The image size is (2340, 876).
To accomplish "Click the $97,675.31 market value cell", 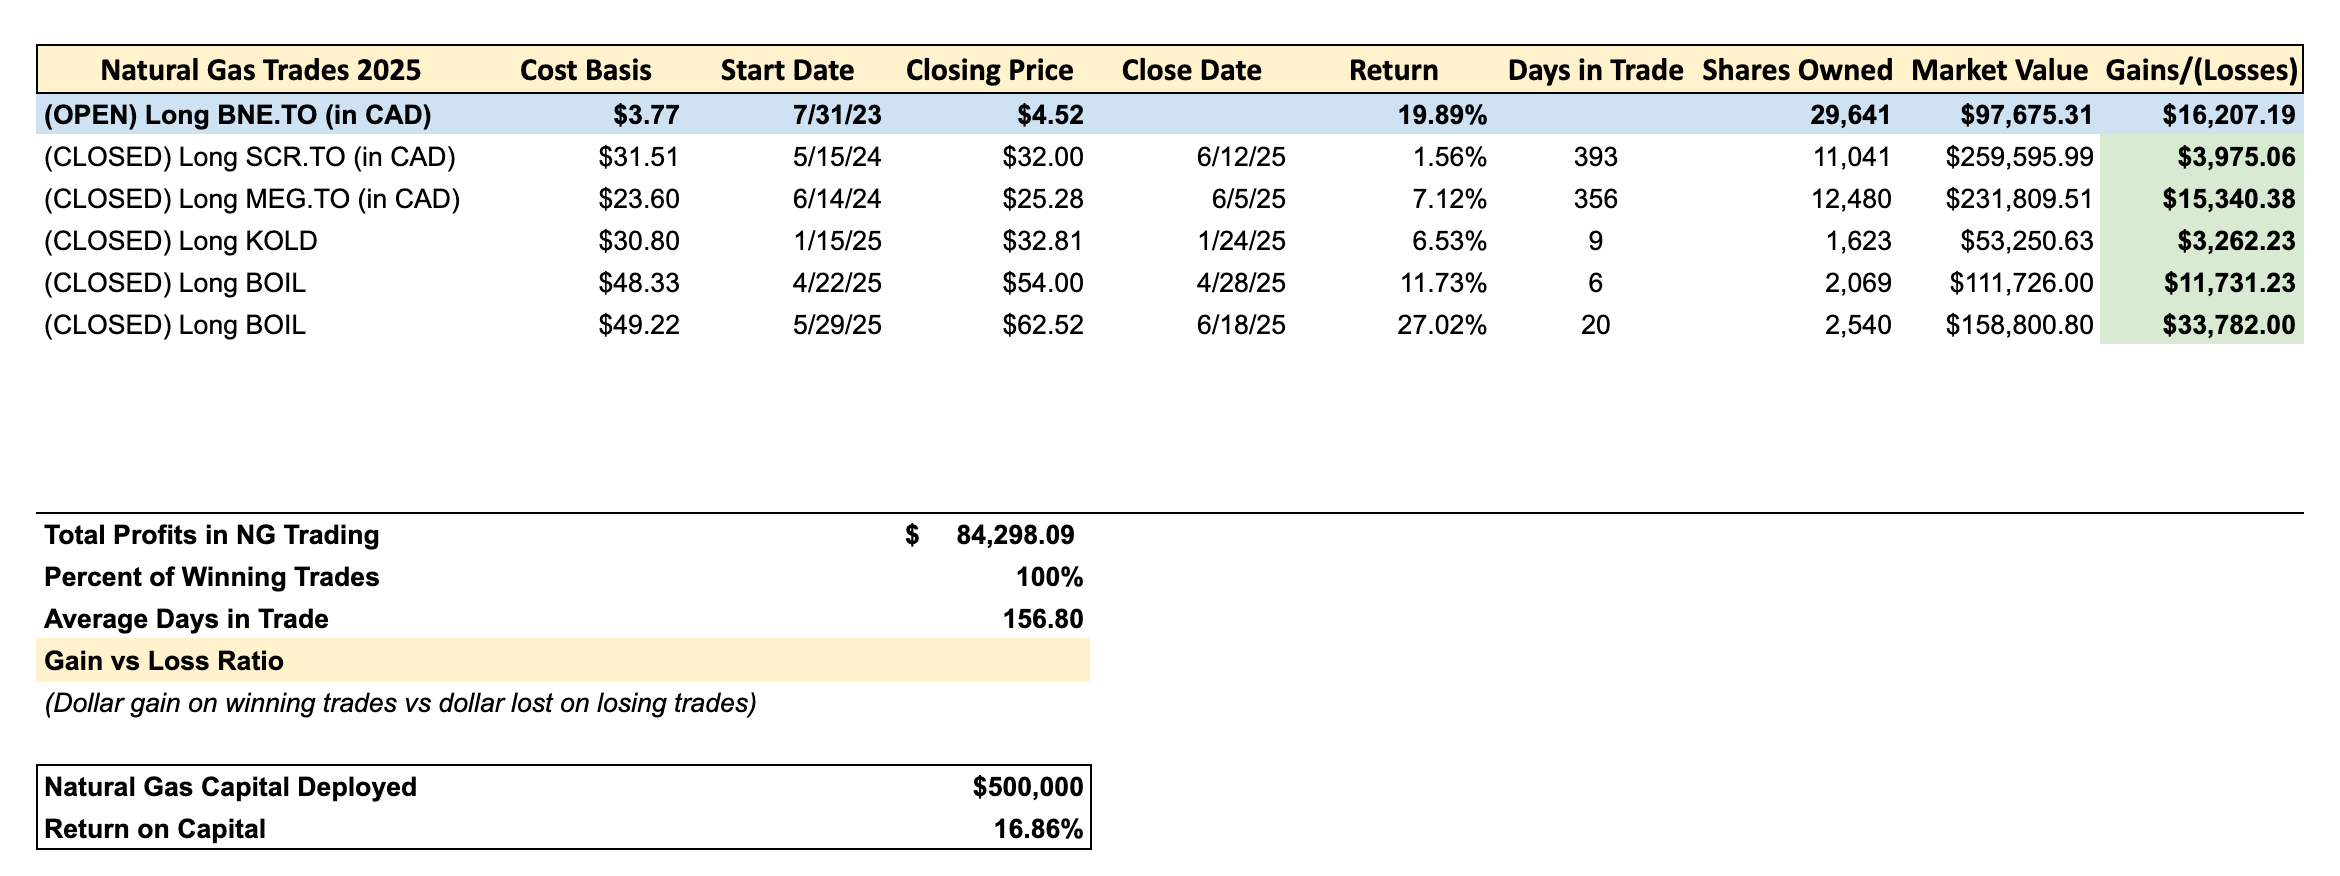I will [x=2018, y=115].
